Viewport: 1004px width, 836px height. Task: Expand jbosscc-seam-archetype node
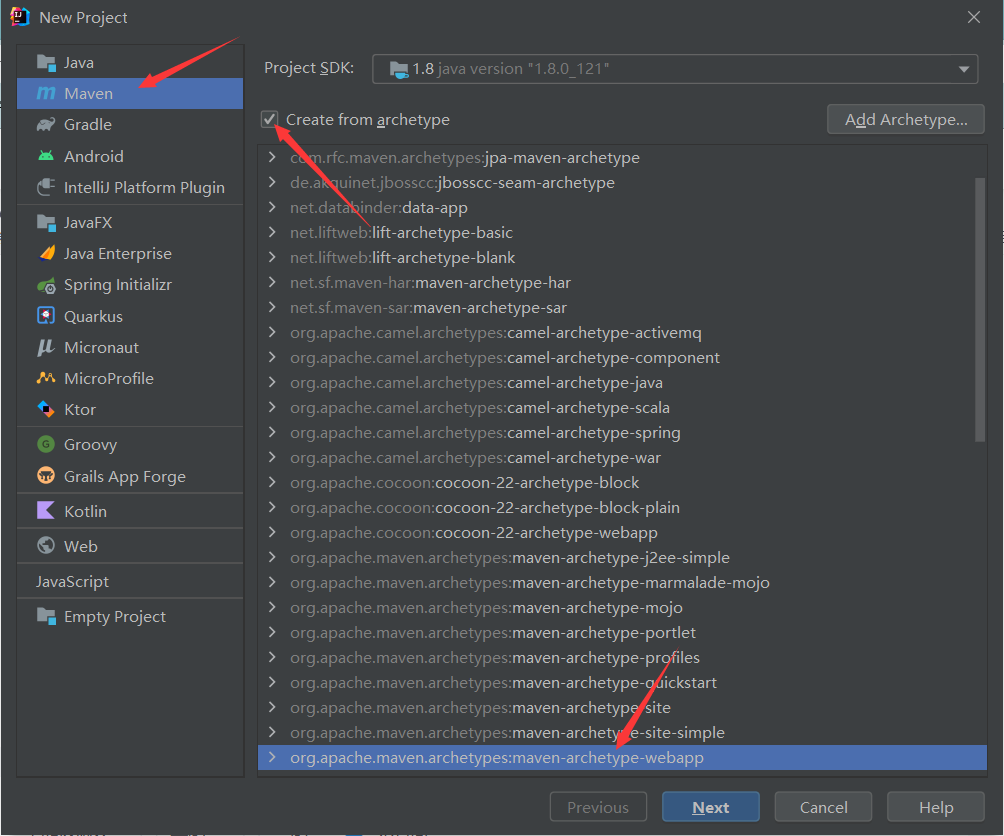(x=272, y=182)
